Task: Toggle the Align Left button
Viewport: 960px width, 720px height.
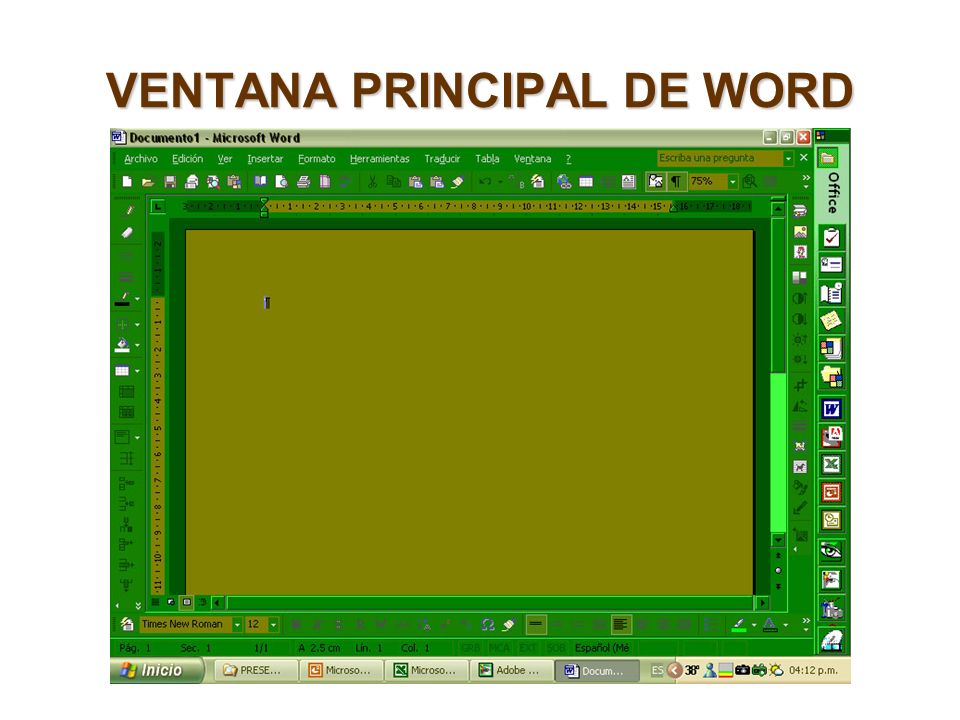Action: point(620,624)
